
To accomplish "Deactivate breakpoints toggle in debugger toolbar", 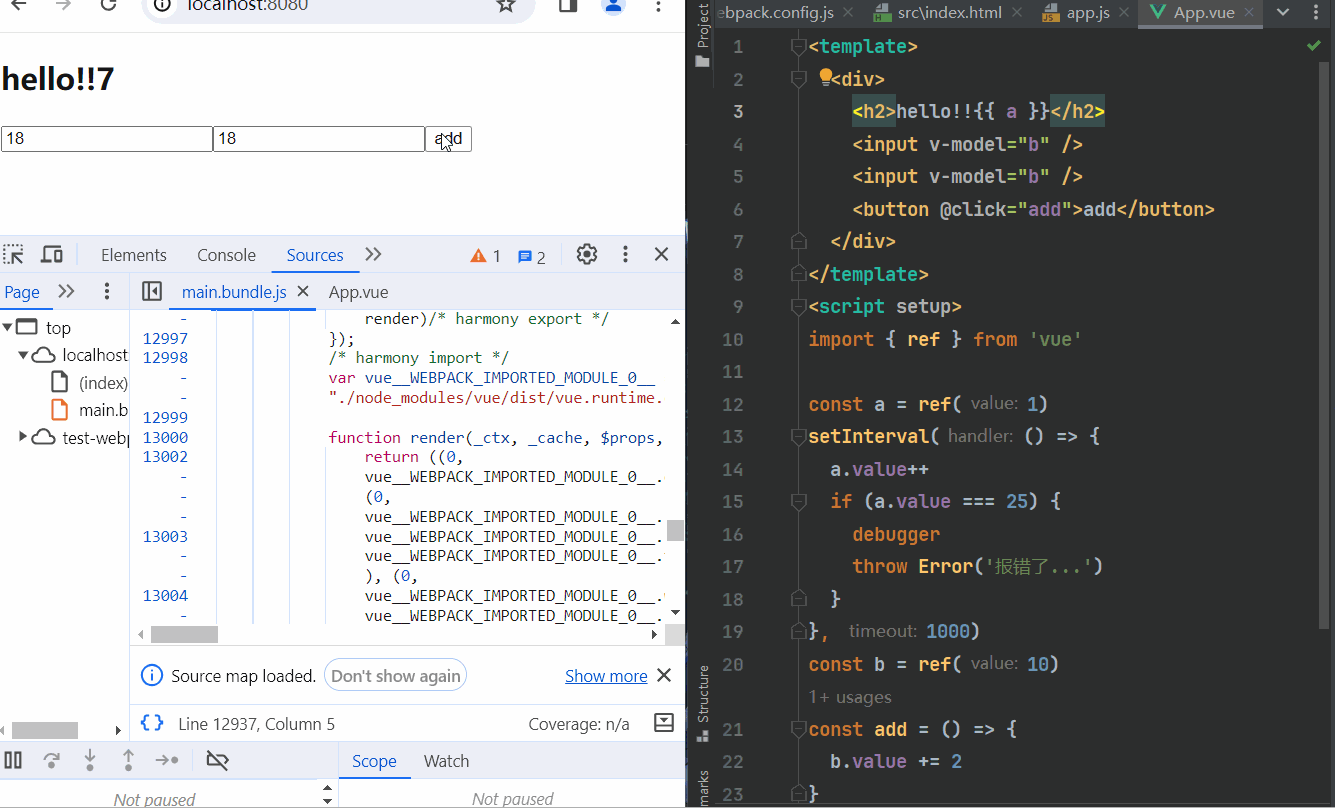I will [x=217, y=761].
